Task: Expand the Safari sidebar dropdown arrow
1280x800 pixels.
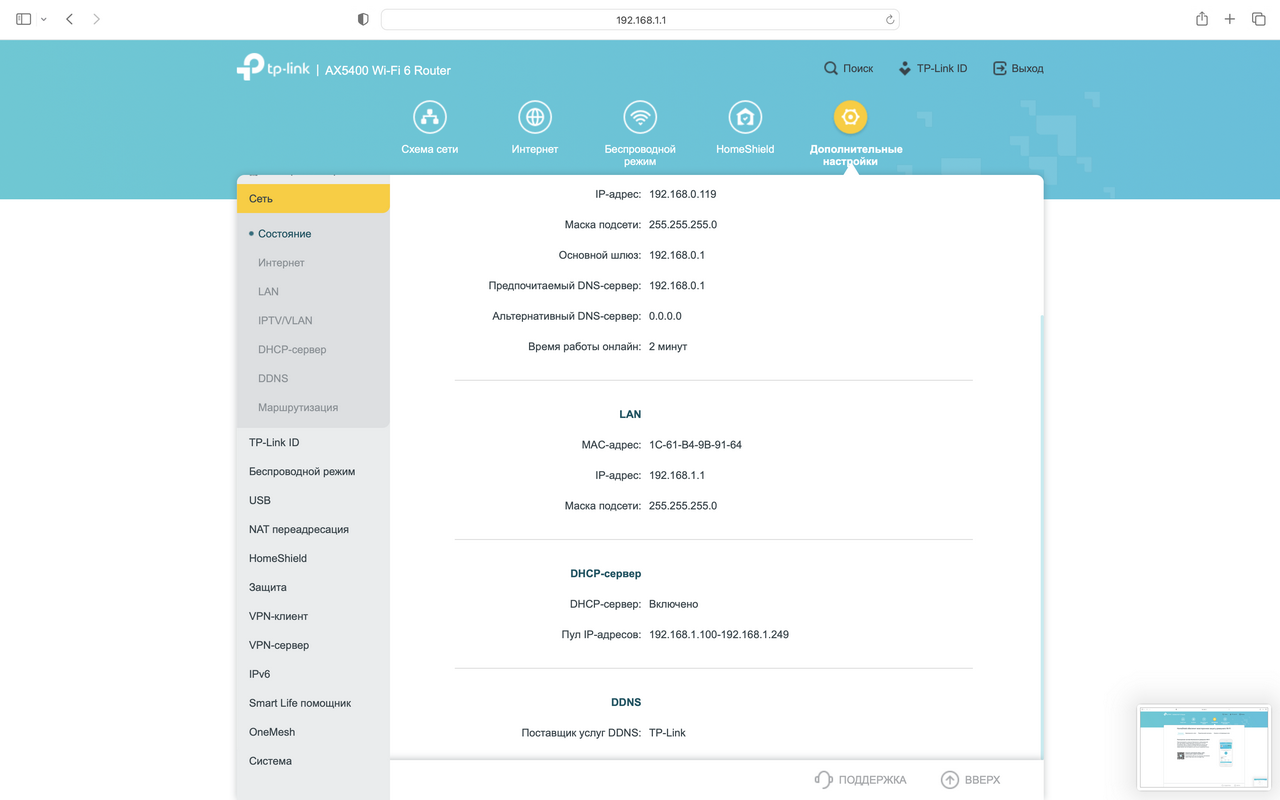Action: (x=44, y=20)
